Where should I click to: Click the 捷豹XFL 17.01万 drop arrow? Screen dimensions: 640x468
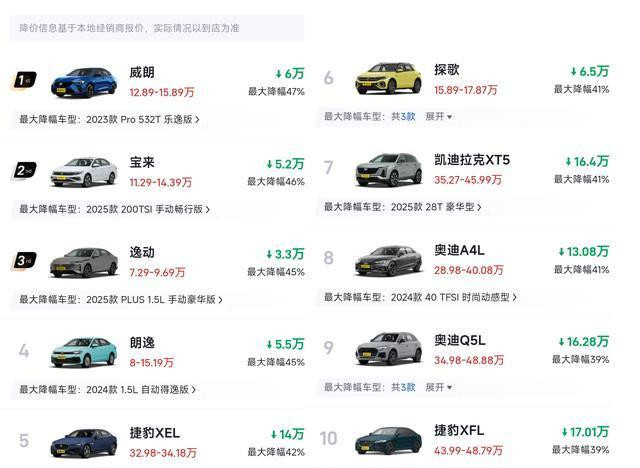pos(563,432)
